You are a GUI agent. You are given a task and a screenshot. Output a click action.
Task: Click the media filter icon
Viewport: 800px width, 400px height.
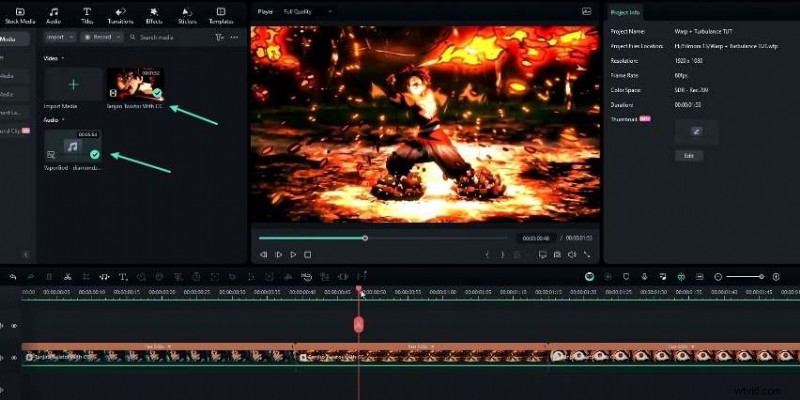point(219,37)
